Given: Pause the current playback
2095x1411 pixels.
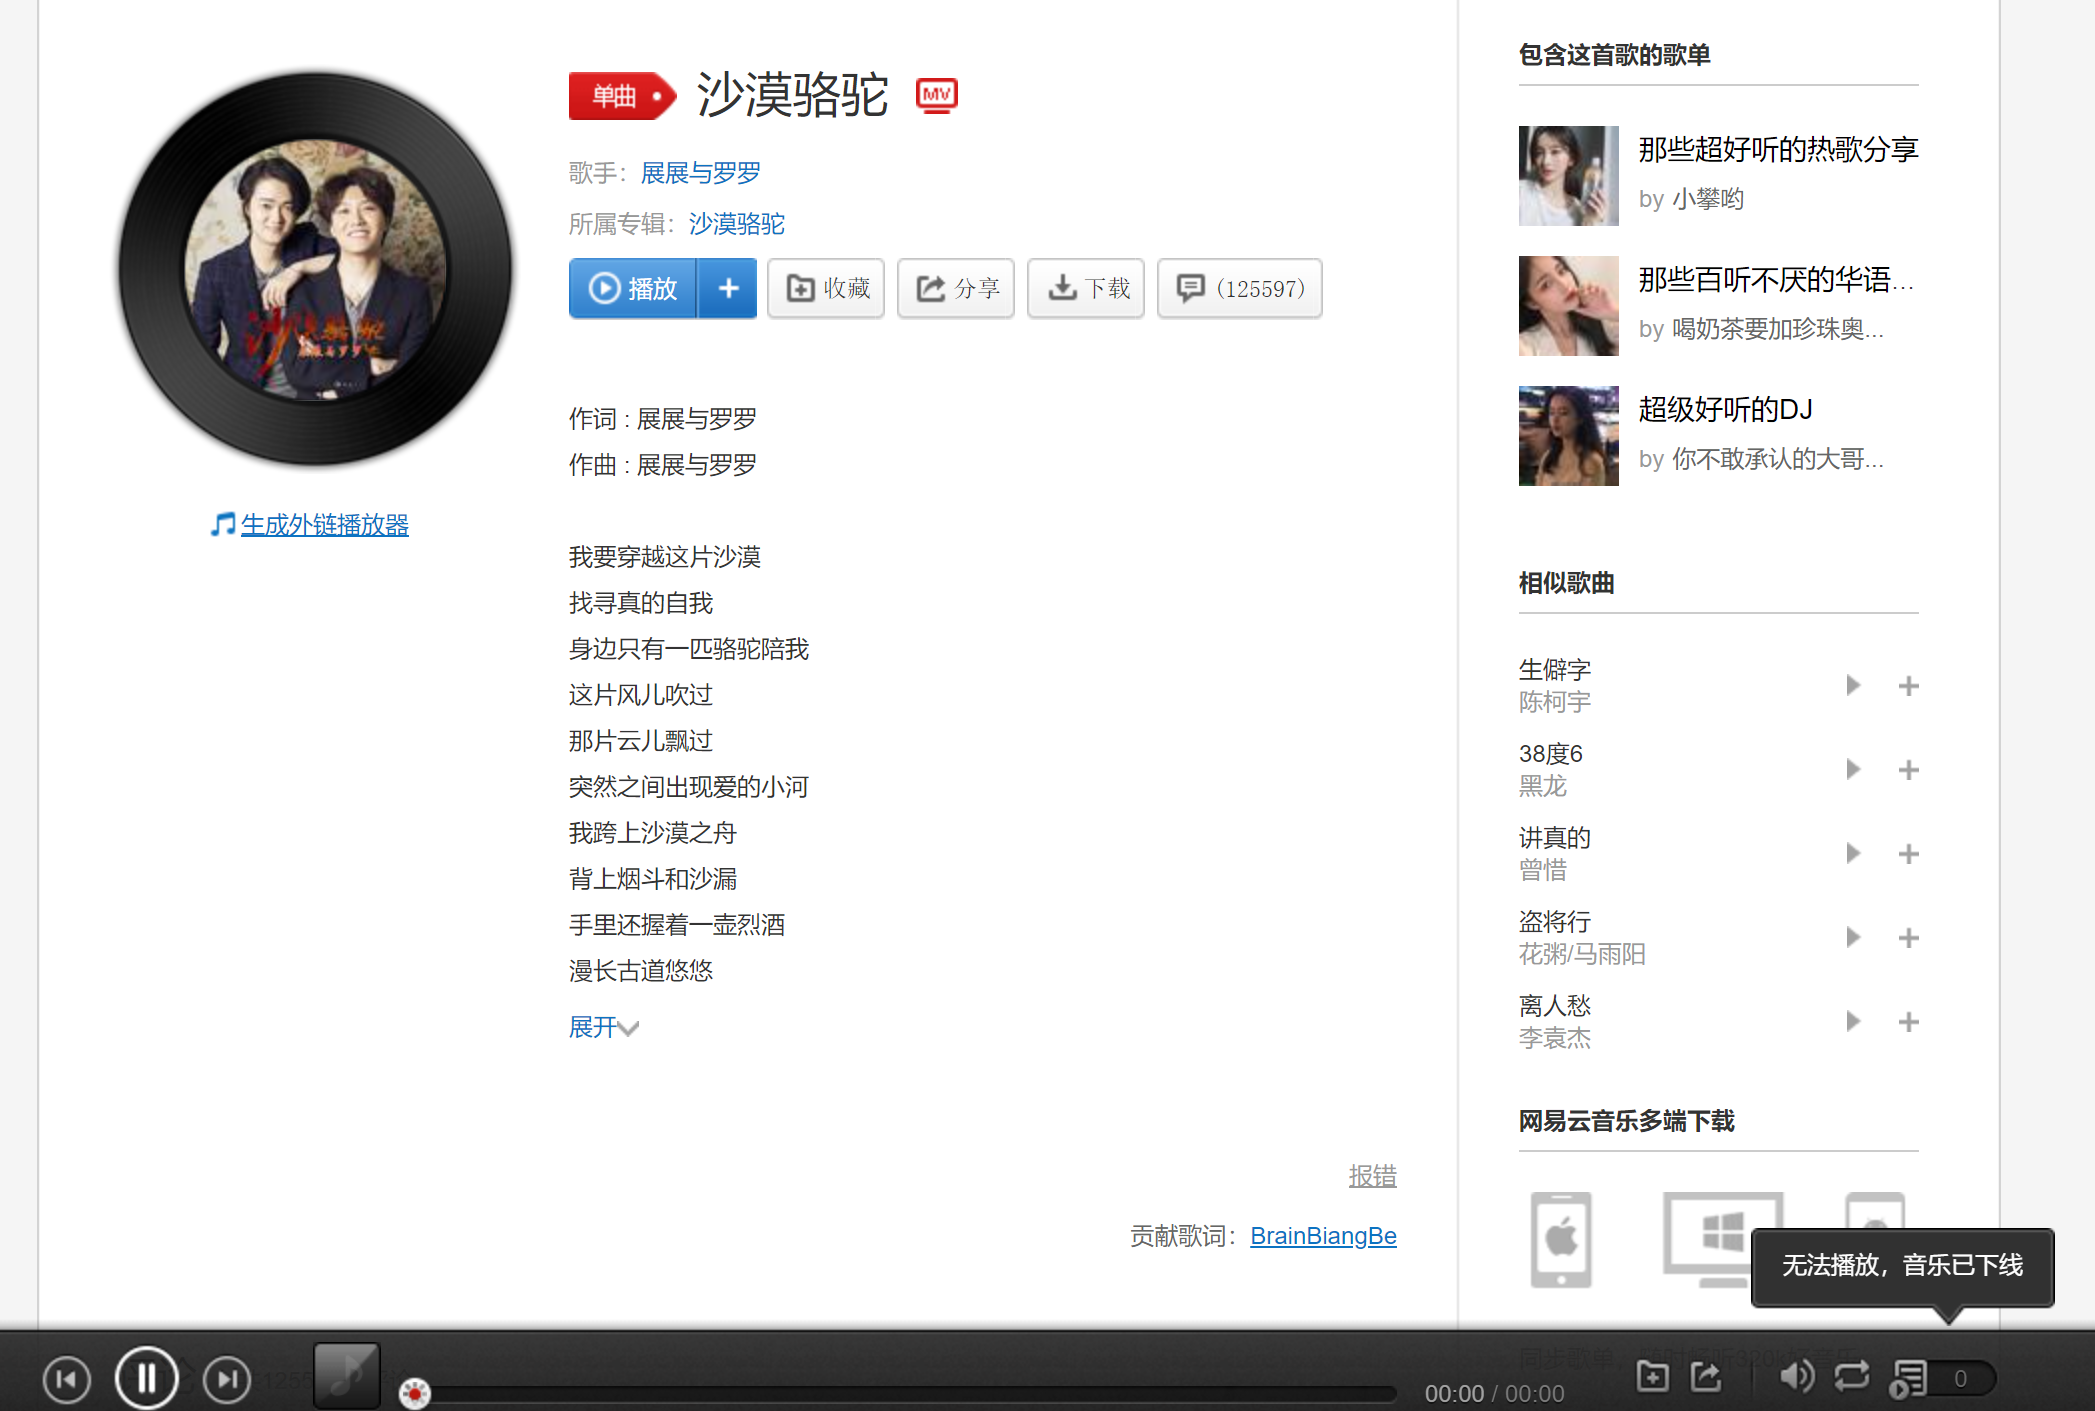Looking at the screenshot, I should 146,1376.
